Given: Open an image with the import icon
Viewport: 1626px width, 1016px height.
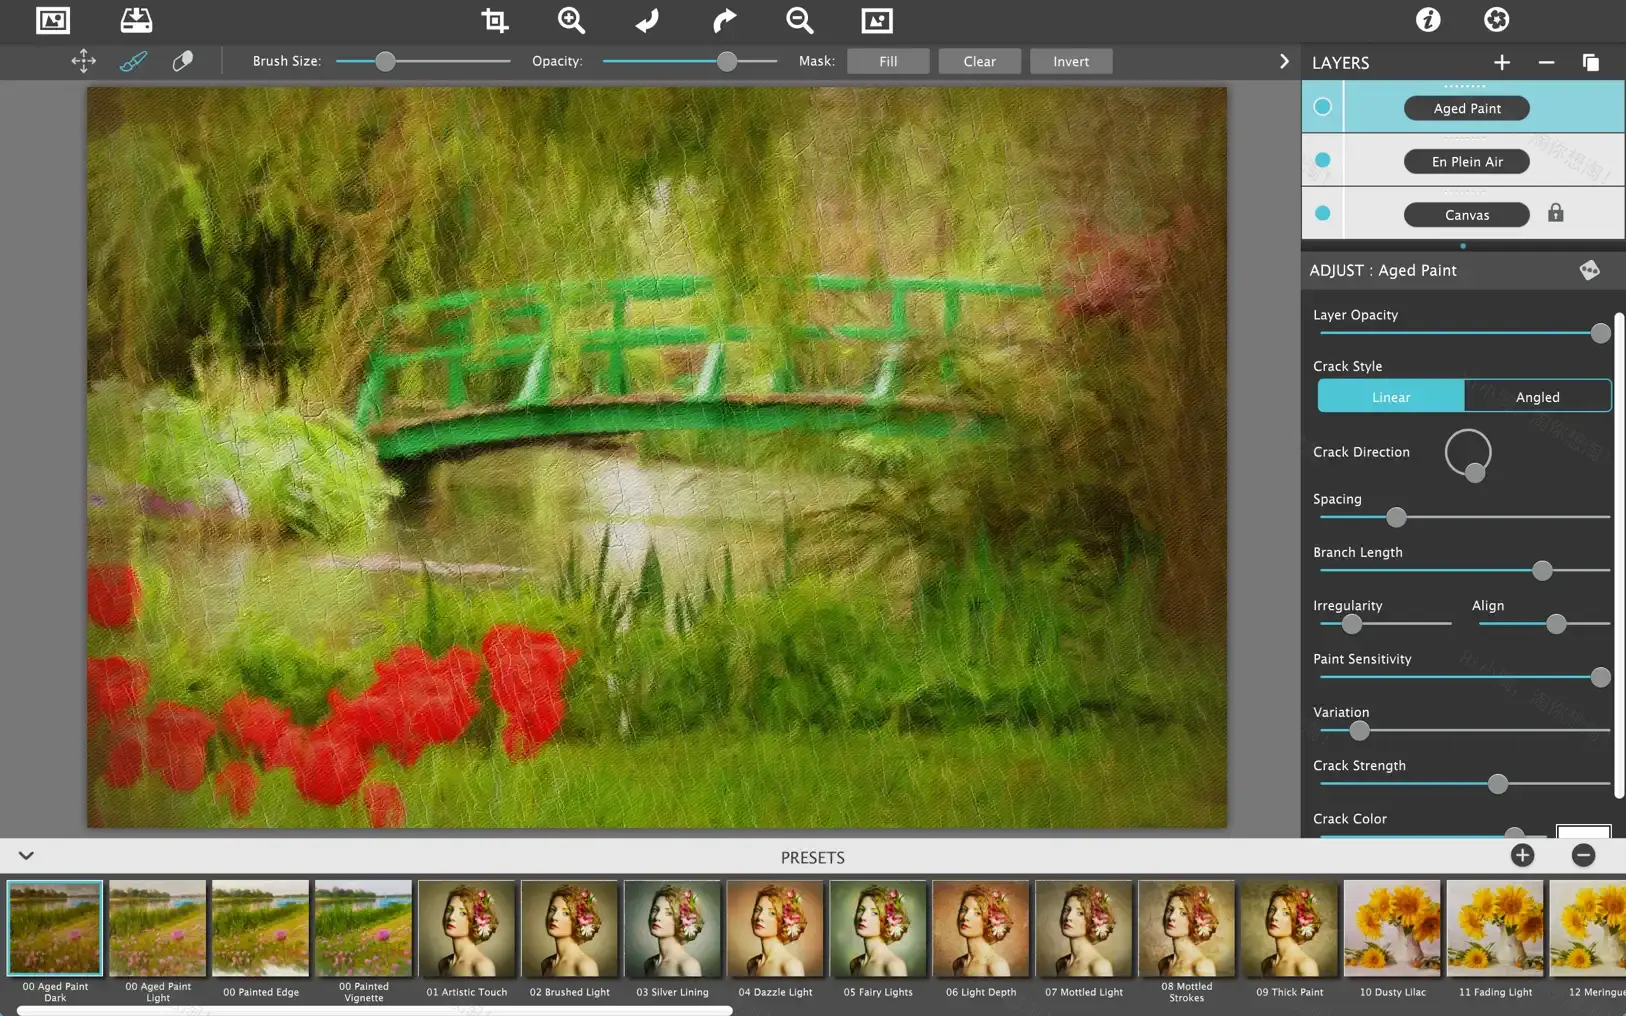Looking at the screenshot, I should point(137,20).
